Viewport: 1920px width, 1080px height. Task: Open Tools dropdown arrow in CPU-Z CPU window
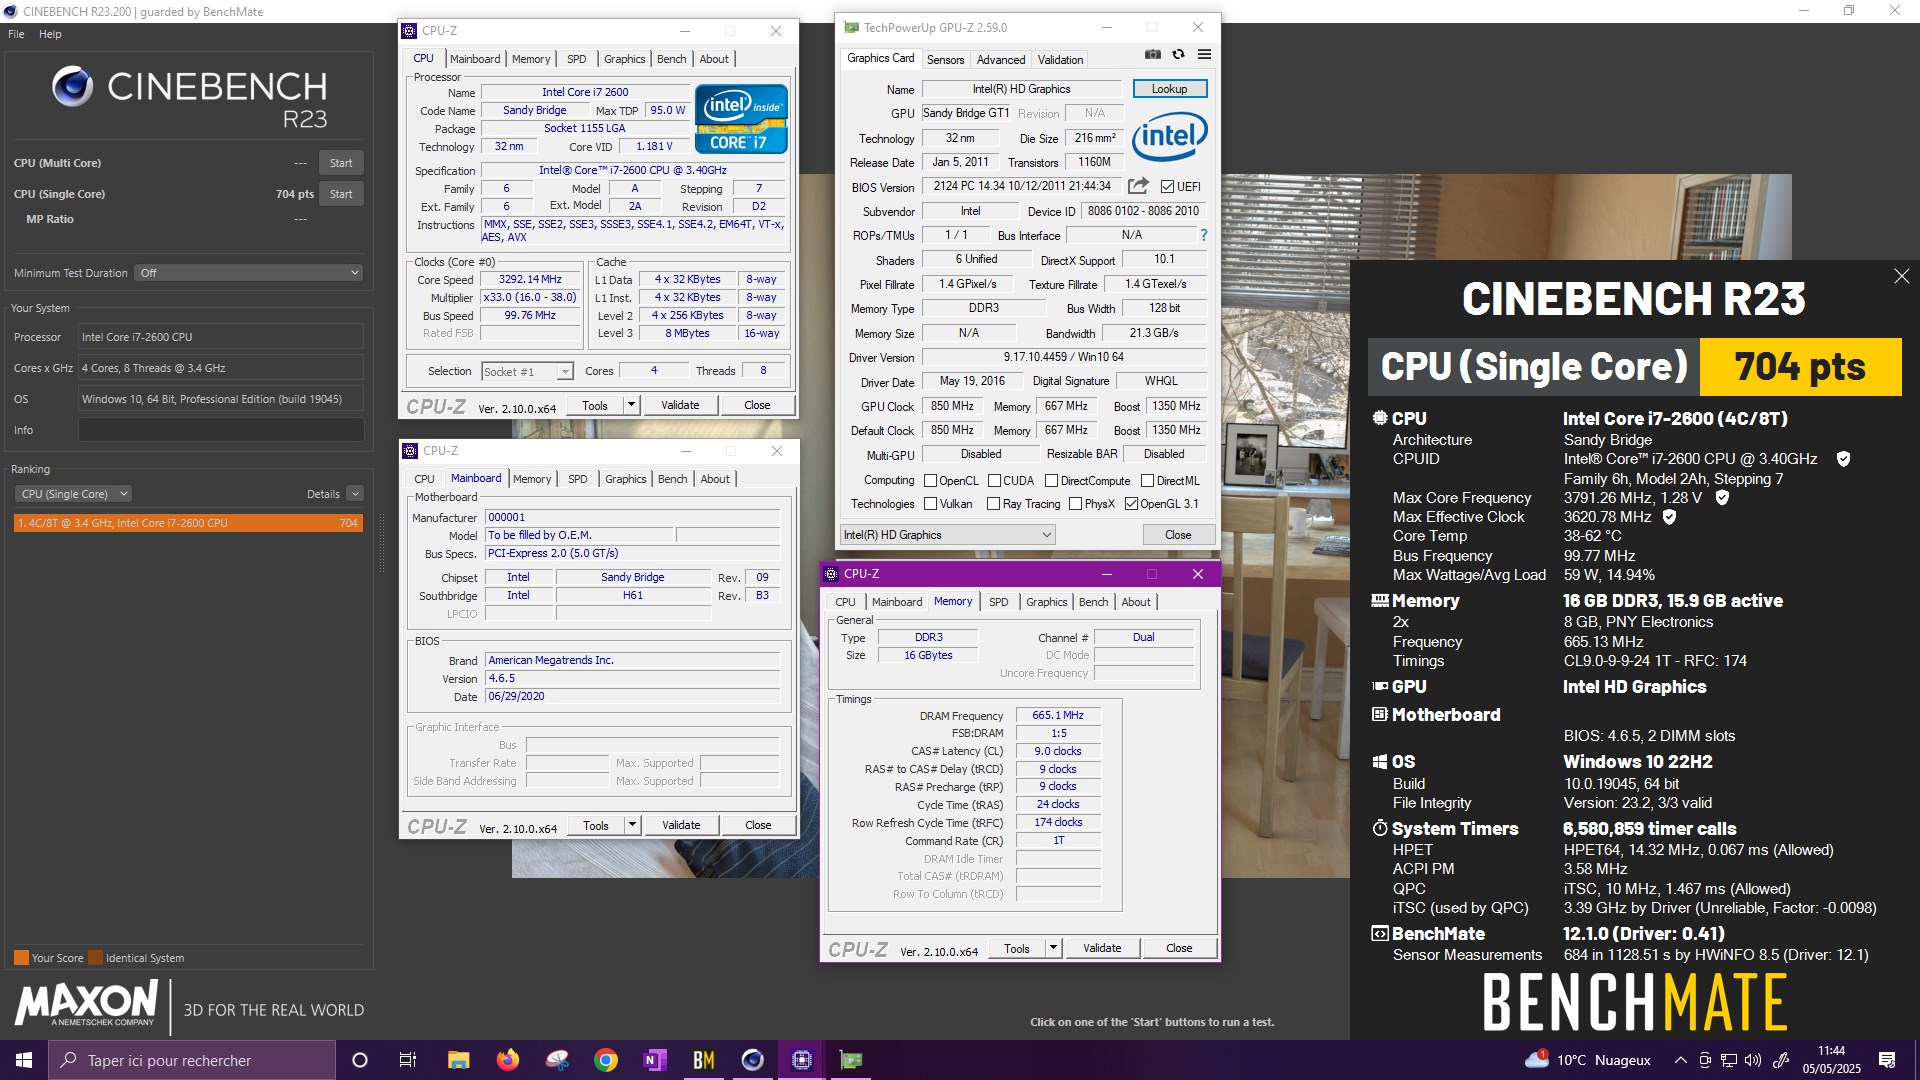click(x=631, y=405)
